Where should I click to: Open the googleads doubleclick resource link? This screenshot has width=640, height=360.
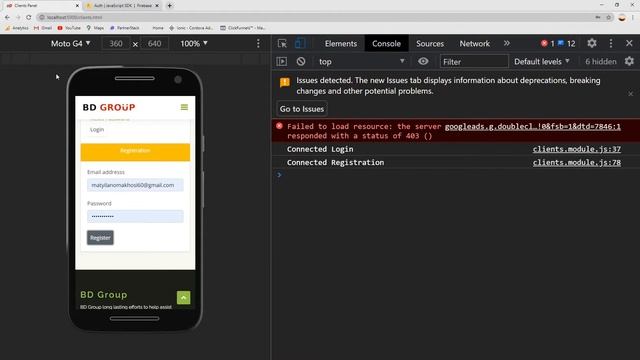tap(532, 127)
